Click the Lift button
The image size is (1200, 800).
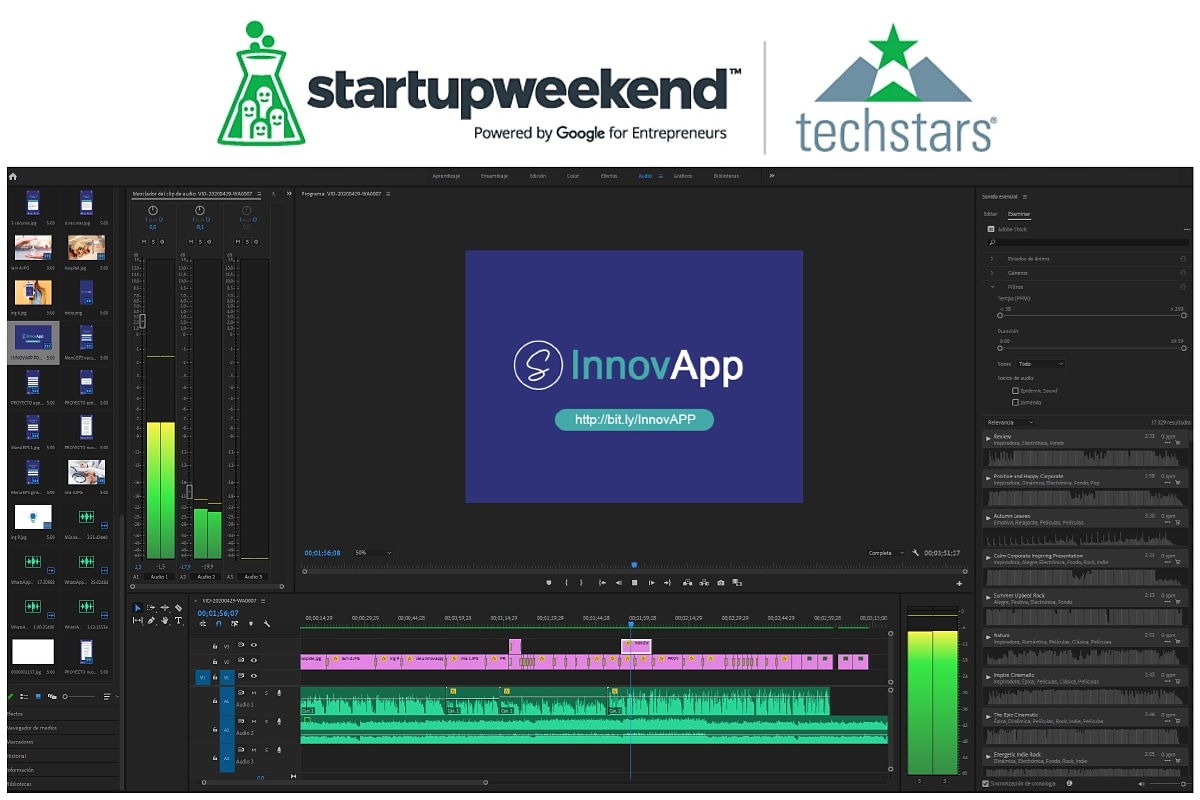pos(687,583)
